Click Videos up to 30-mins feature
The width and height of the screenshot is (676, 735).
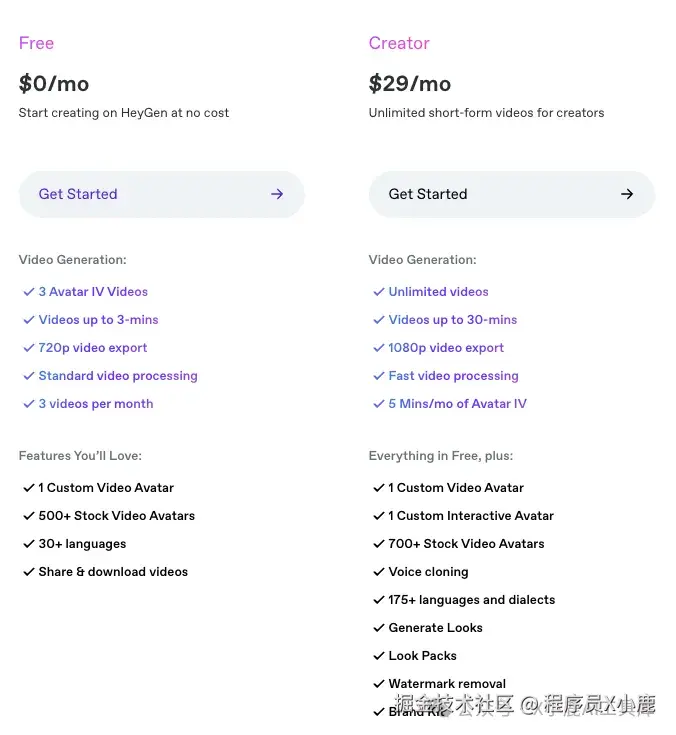click(x=452, y=320)
